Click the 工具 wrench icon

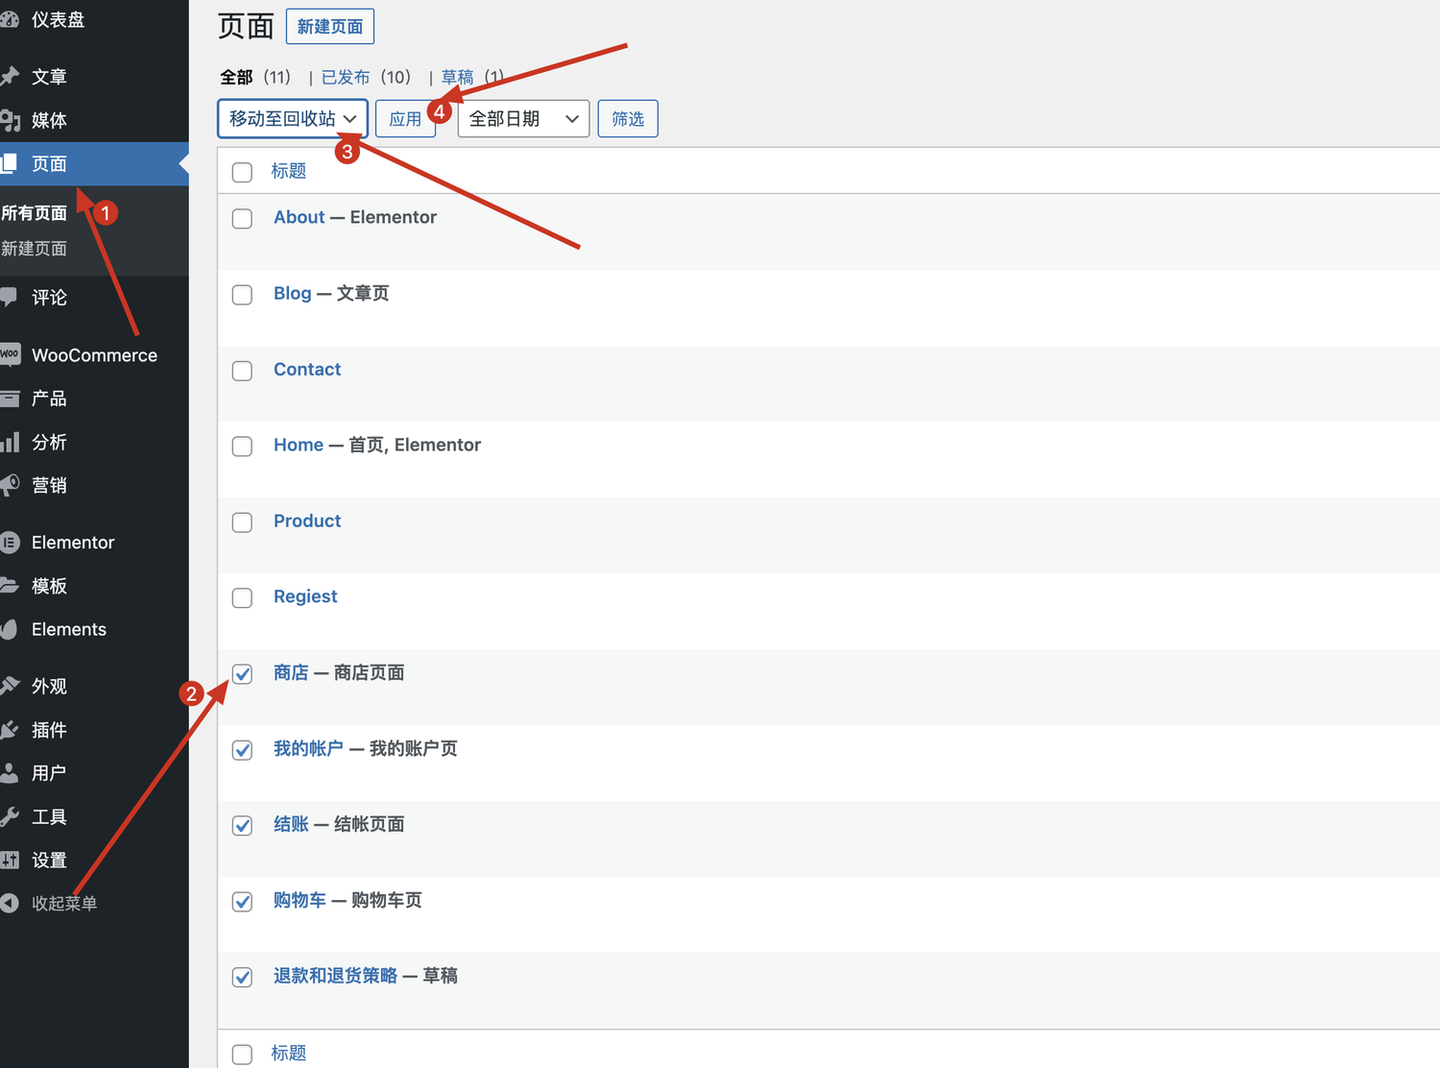9,817
